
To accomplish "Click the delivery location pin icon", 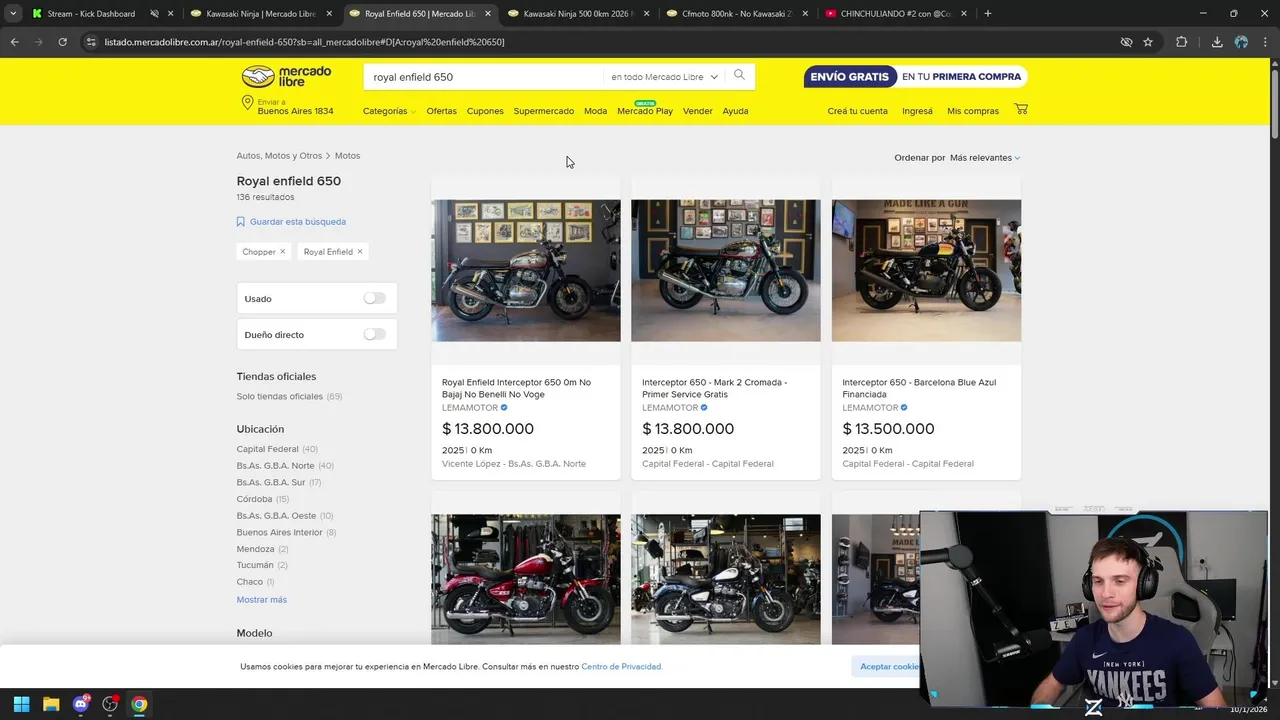I will (247, 103).
